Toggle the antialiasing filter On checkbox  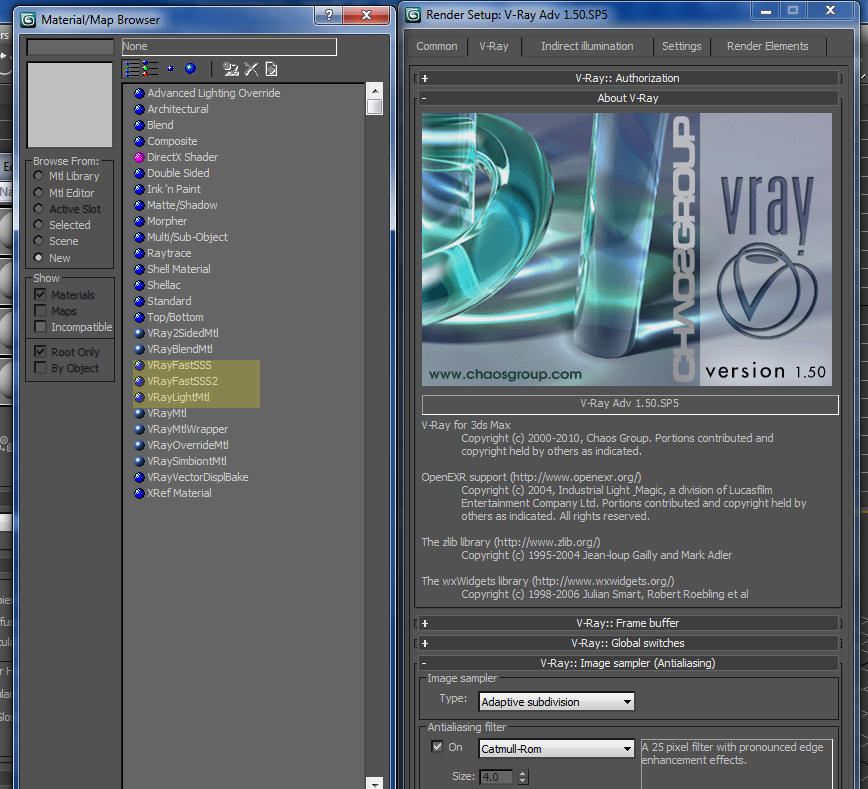coord(437,747)
